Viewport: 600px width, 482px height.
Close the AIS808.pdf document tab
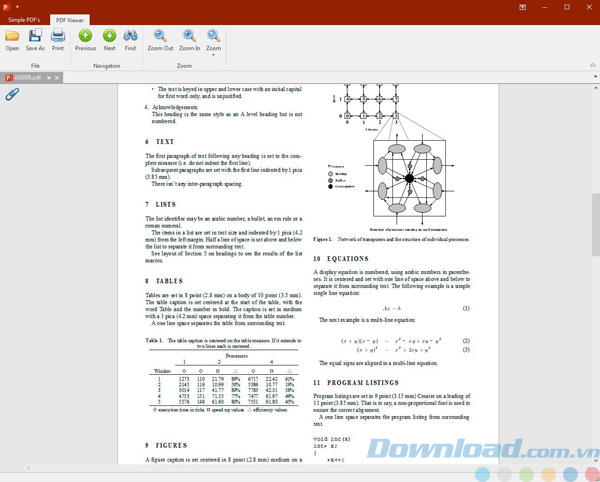pos(57,78)
